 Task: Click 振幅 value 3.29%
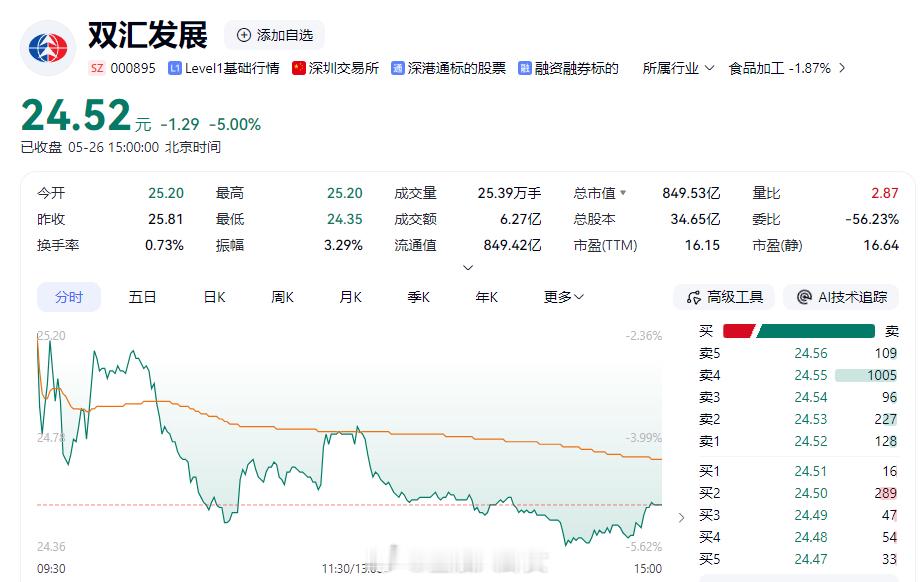click(344, 245)
